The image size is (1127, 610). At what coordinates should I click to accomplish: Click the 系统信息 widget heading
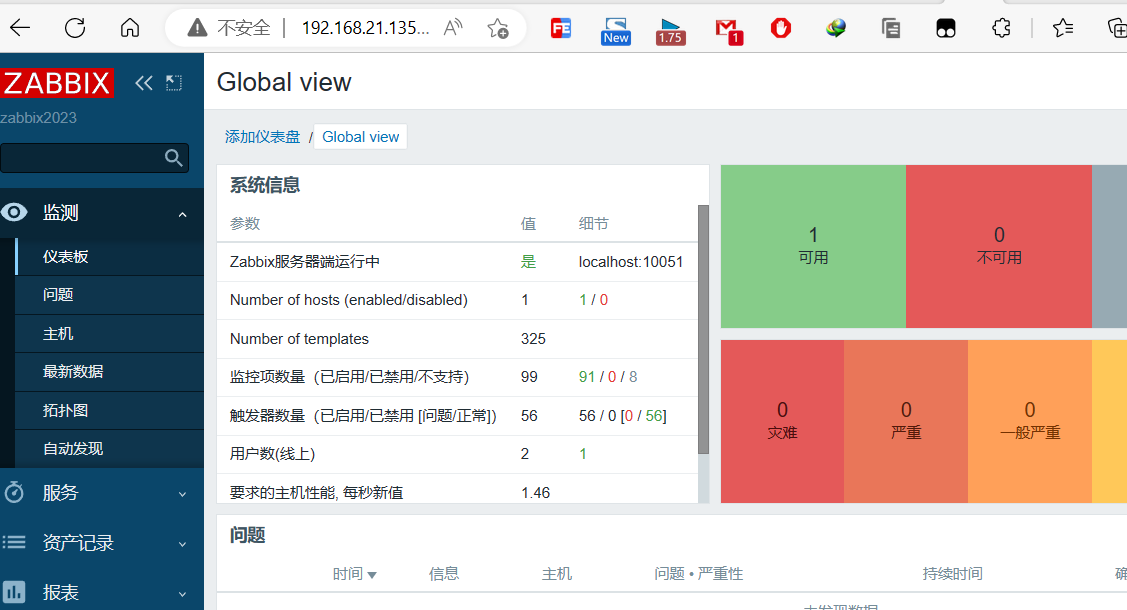click(264, 185)
